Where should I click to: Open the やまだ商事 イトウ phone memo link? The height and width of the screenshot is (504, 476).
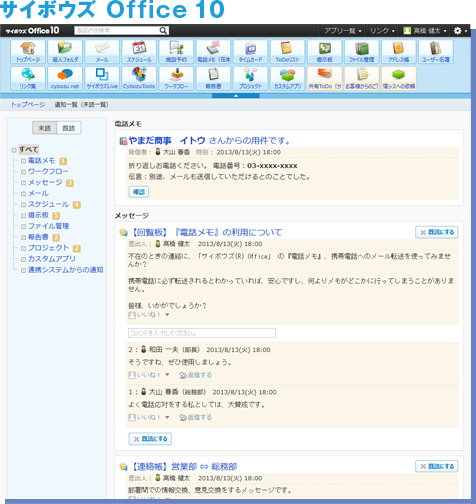click(x=209, y=141)
